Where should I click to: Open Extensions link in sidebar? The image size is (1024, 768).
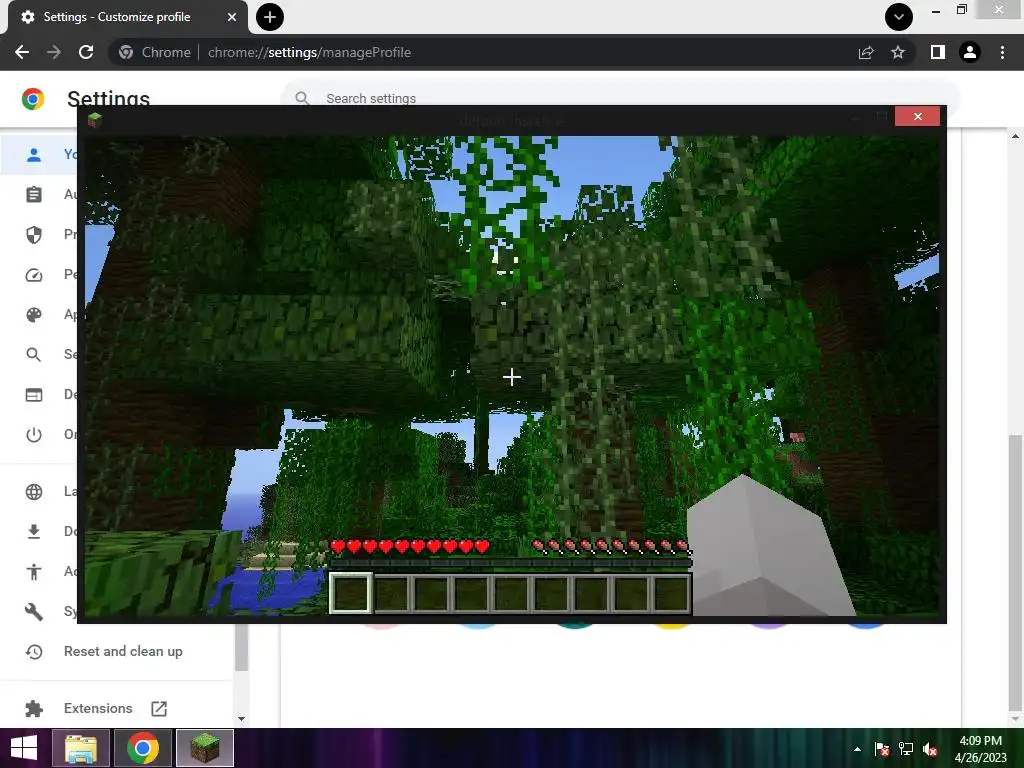coord(98,709)
